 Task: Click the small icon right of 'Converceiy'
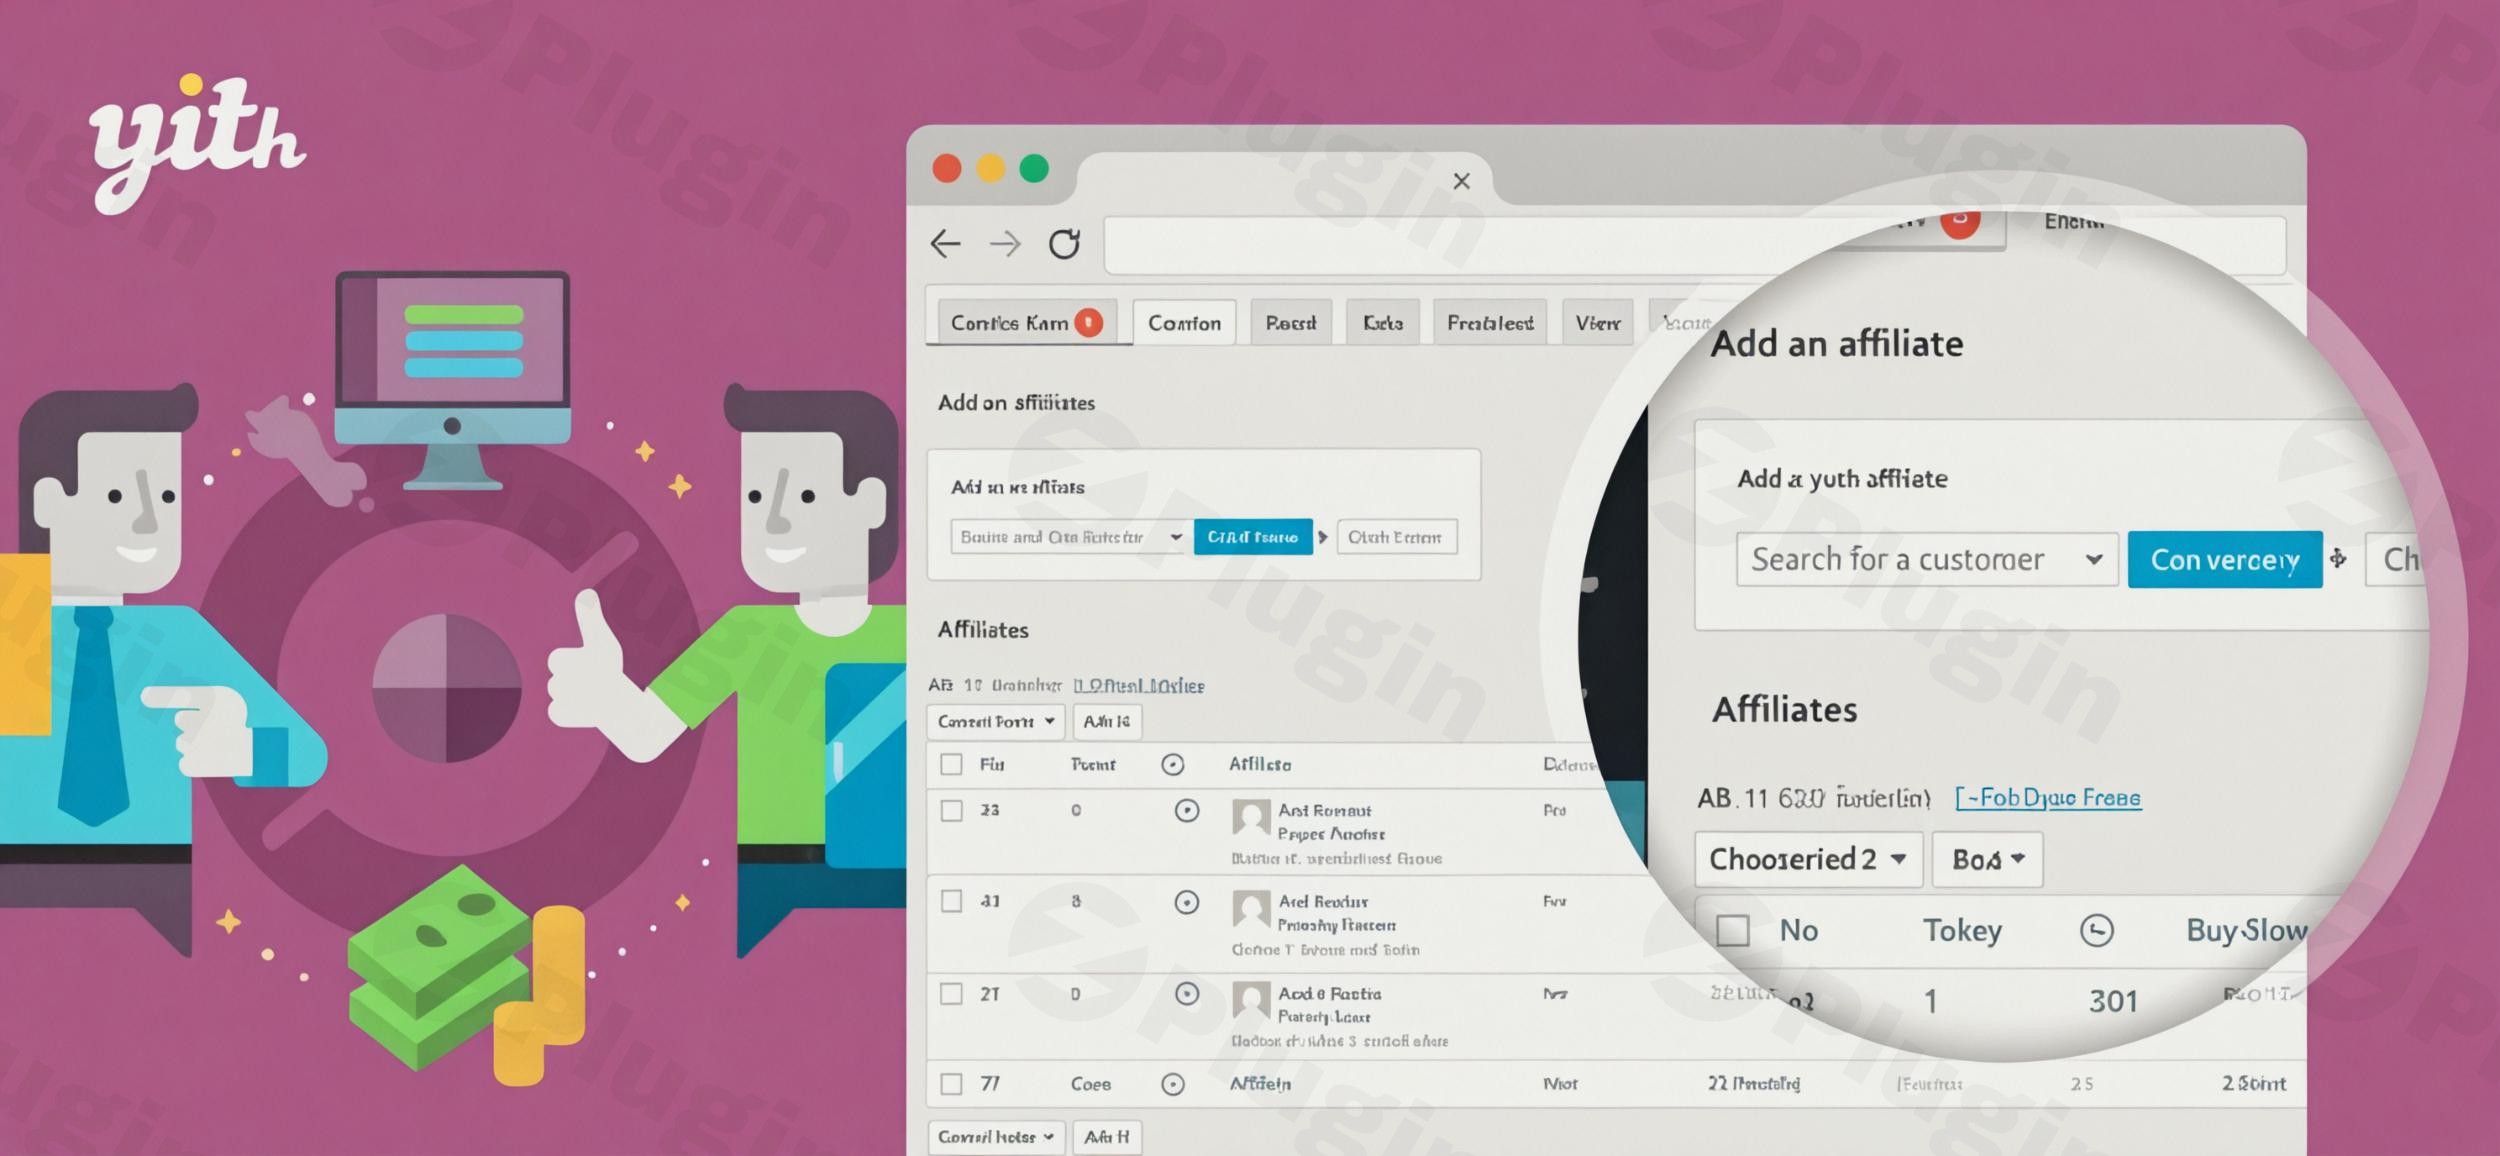point(2338,559)
